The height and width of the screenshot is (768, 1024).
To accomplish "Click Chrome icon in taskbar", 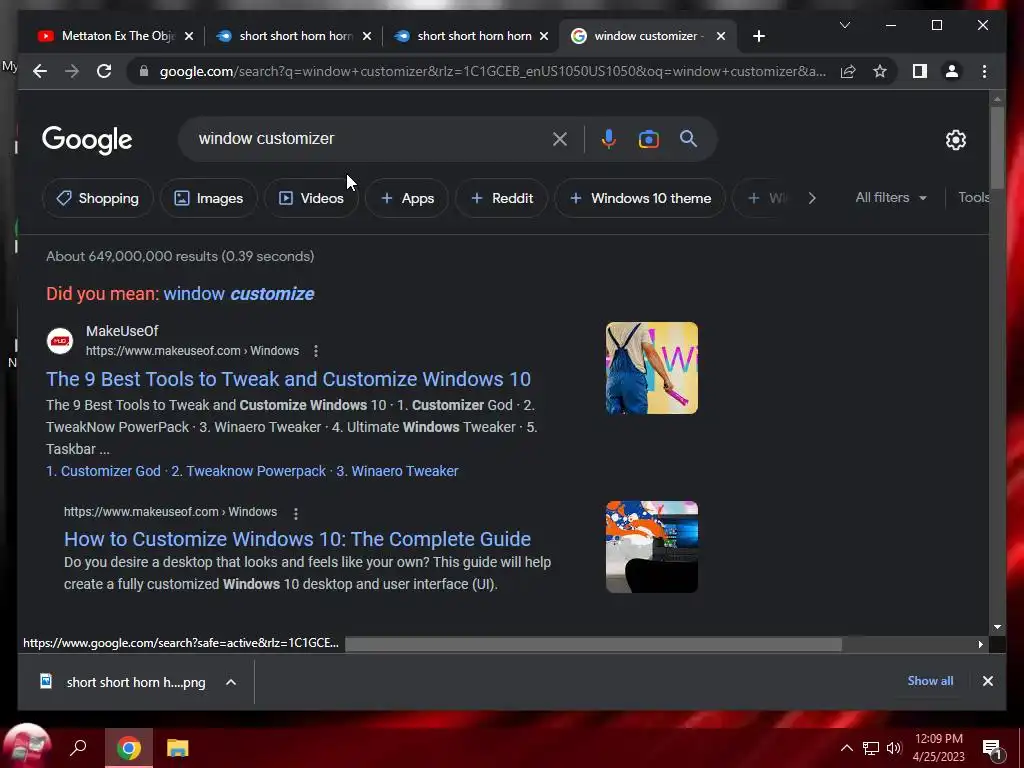I will tap(129, 748).
